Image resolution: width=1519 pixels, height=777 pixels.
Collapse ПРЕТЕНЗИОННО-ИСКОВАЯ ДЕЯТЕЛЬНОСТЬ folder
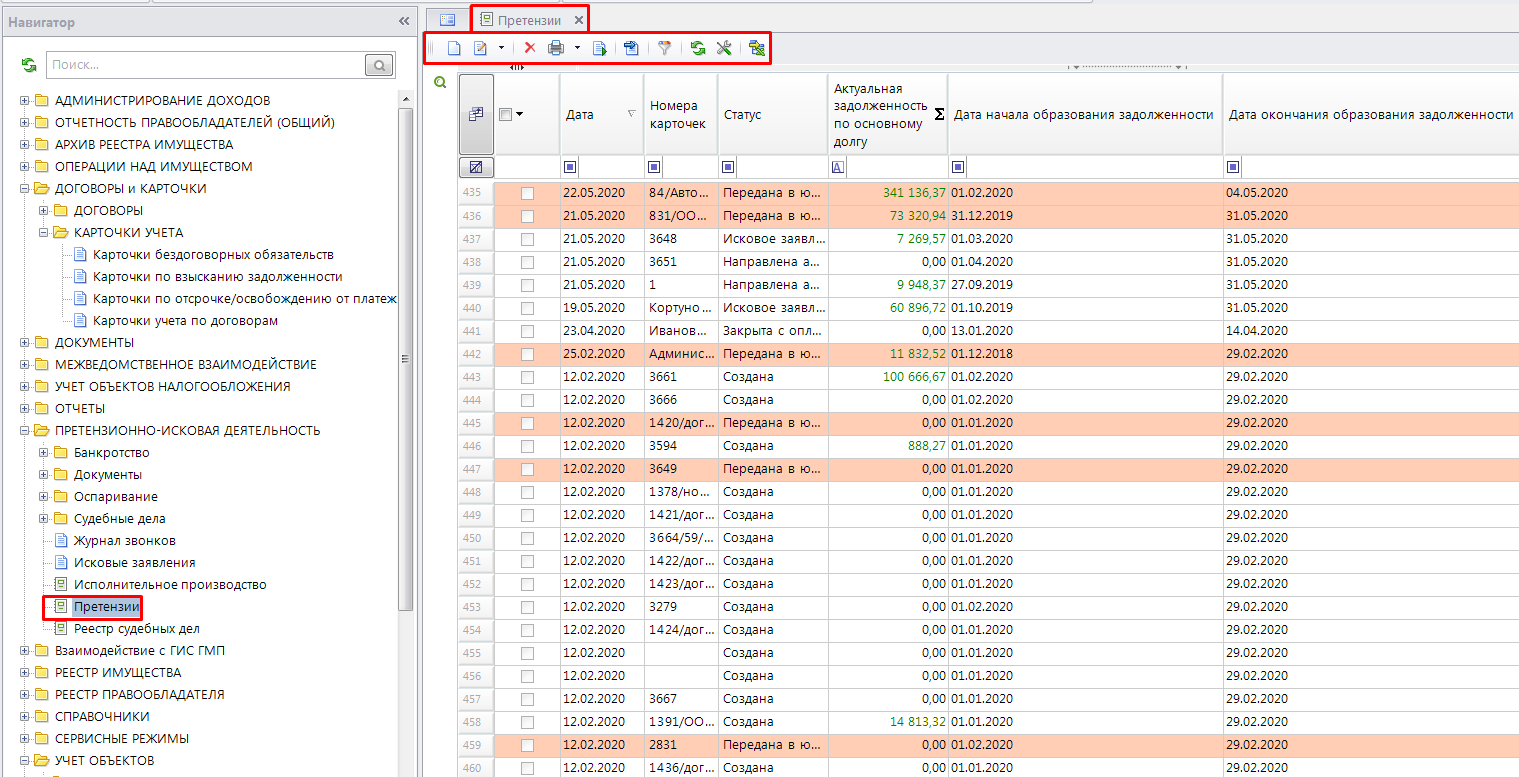pos(25,431)
